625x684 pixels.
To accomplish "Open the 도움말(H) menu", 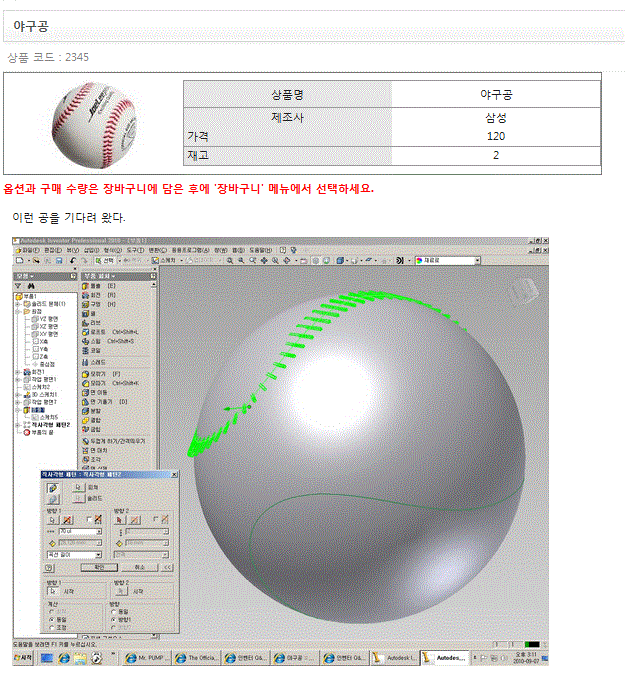I will click(260, 250).
